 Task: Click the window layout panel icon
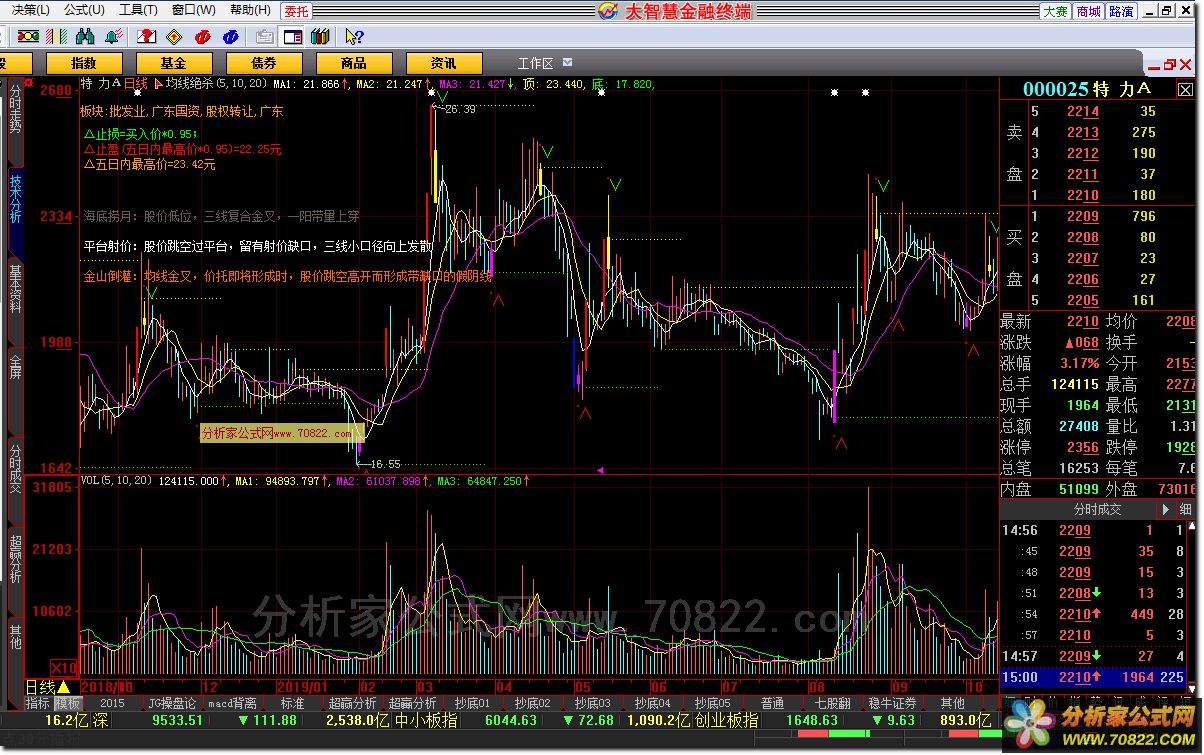(x=293, y=37)
